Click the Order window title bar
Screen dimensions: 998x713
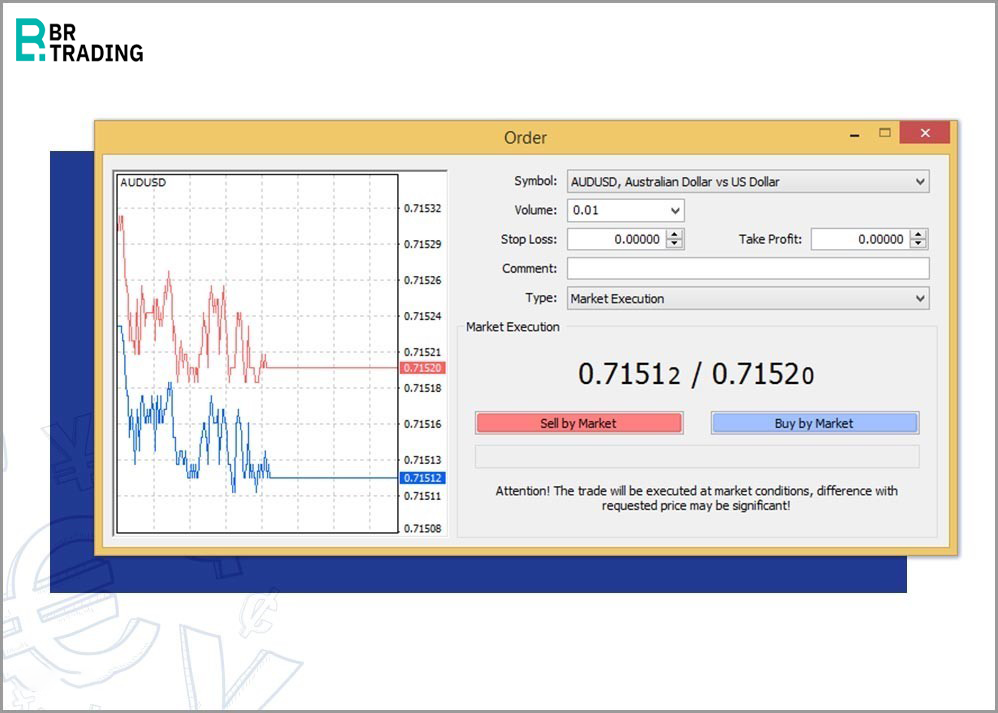[525, 137]
